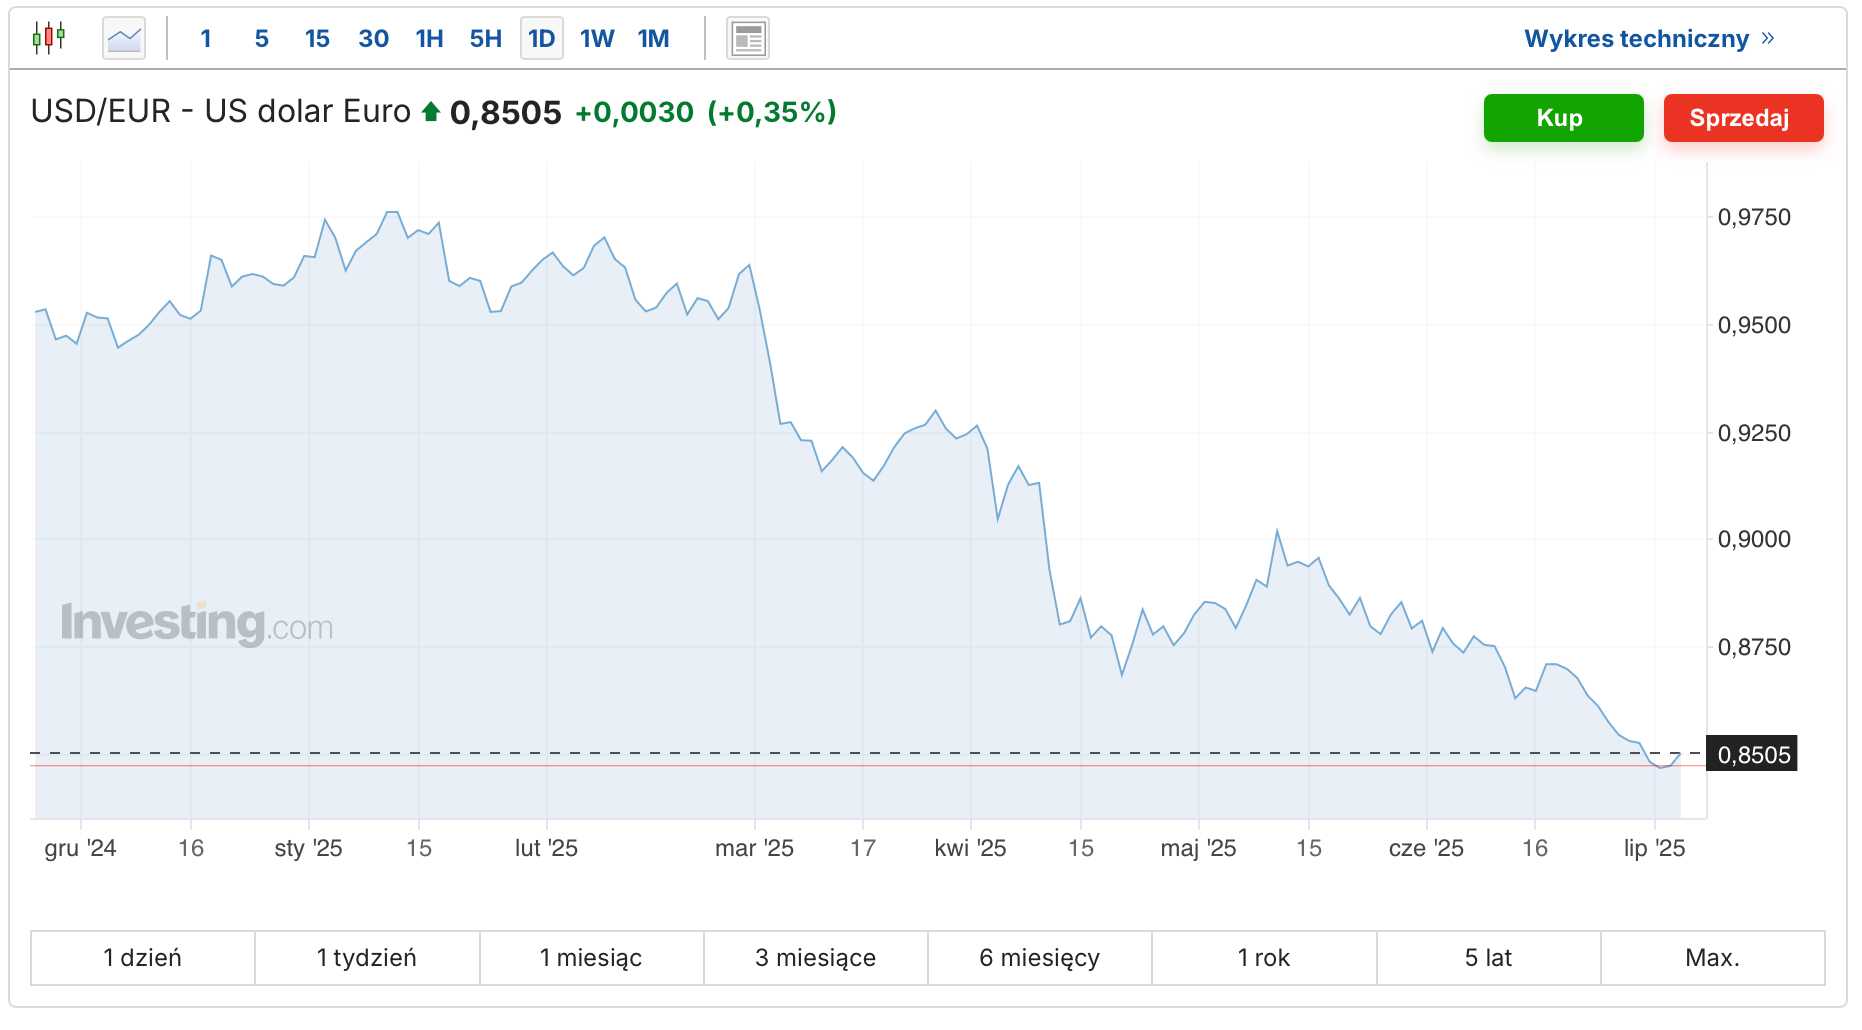Show the 6 miesięcy time range
Screen dimensions: 1862x1030
(x=1039, y=958)
